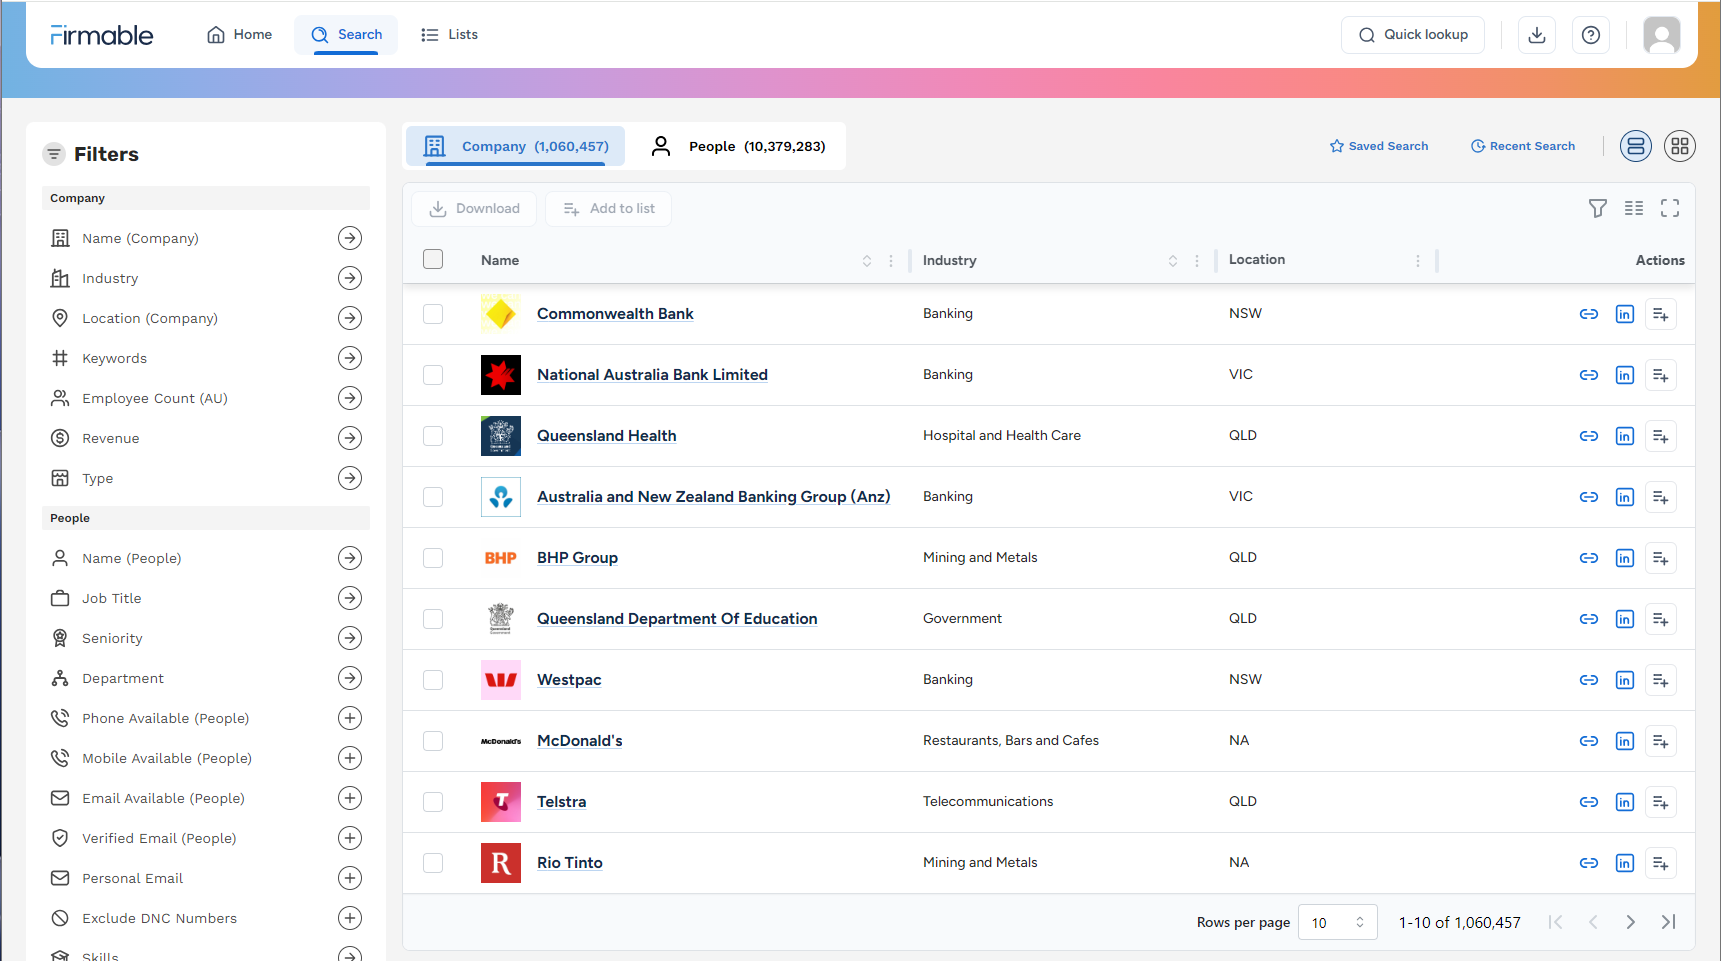The image size is (1721, 961).
Task: Expand the Location (Company) filter arrow
Action: pos(350,318)
